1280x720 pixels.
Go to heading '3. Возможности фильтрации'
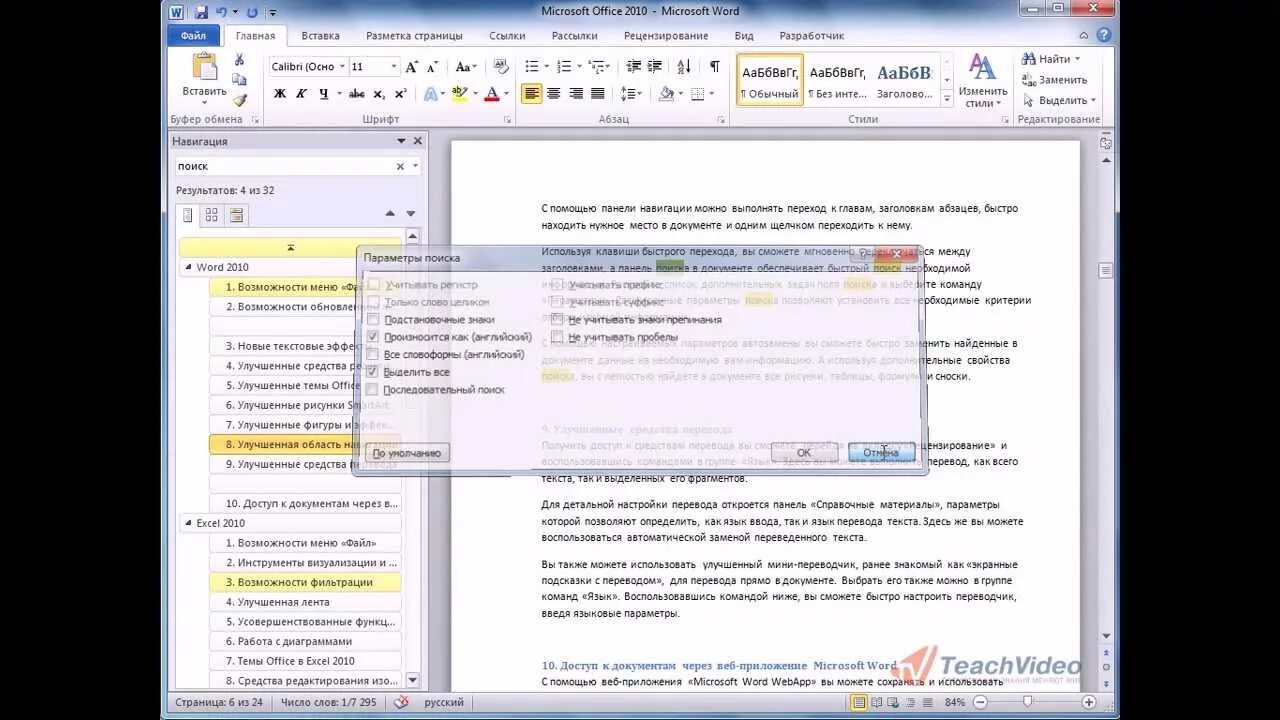(305, 582)
